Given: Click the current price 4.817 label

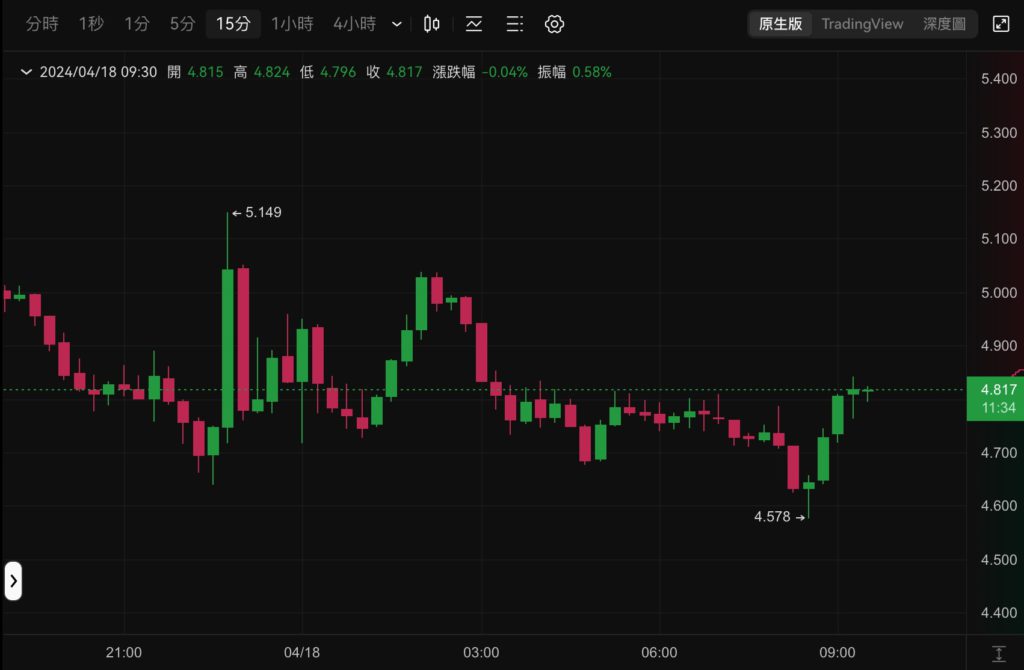Looking at the screenshot, I should pyautogui.click(x=998, y=390).
